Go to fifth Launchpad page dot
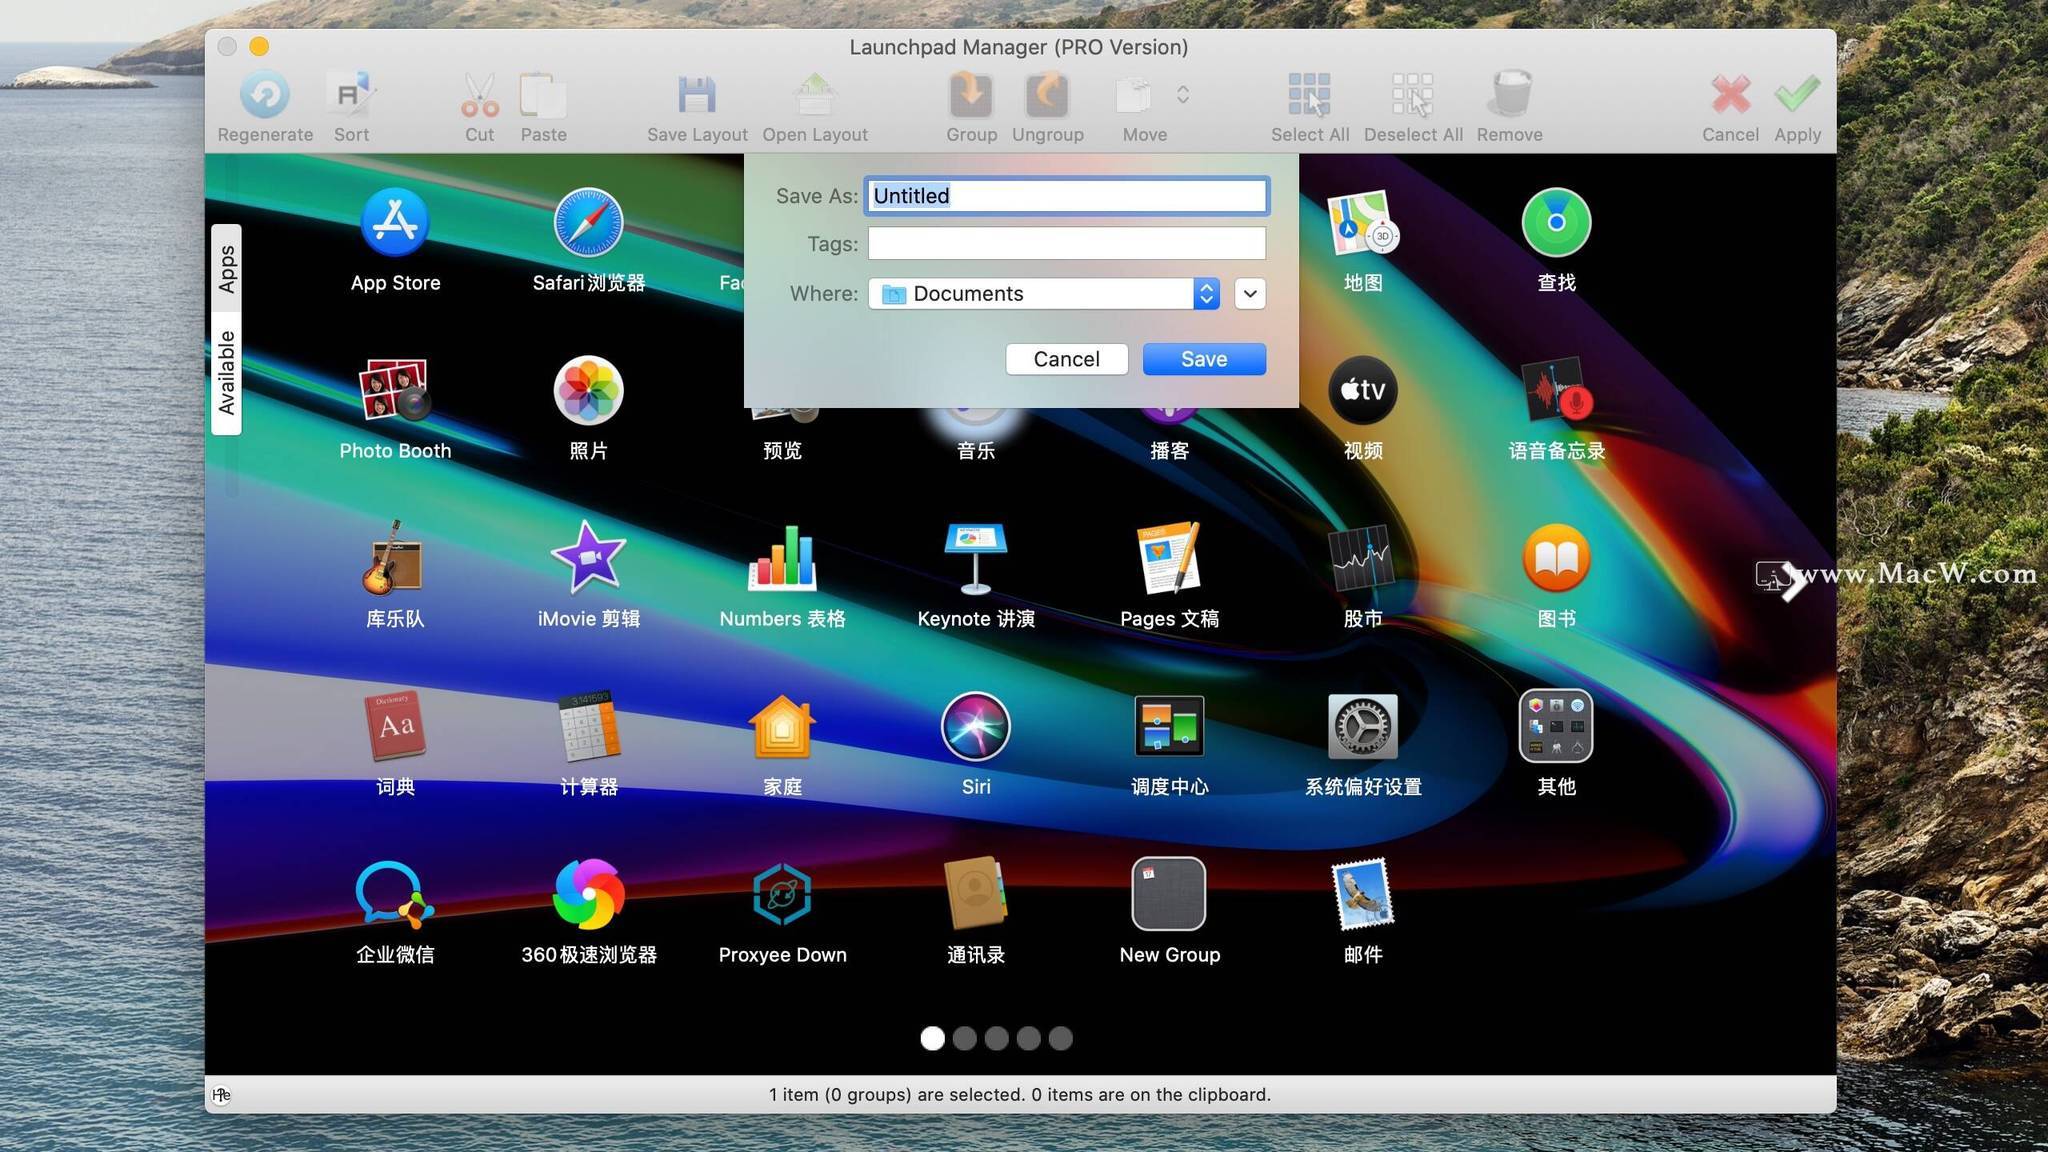2048x1152 pixels. click(1060, 1038)
